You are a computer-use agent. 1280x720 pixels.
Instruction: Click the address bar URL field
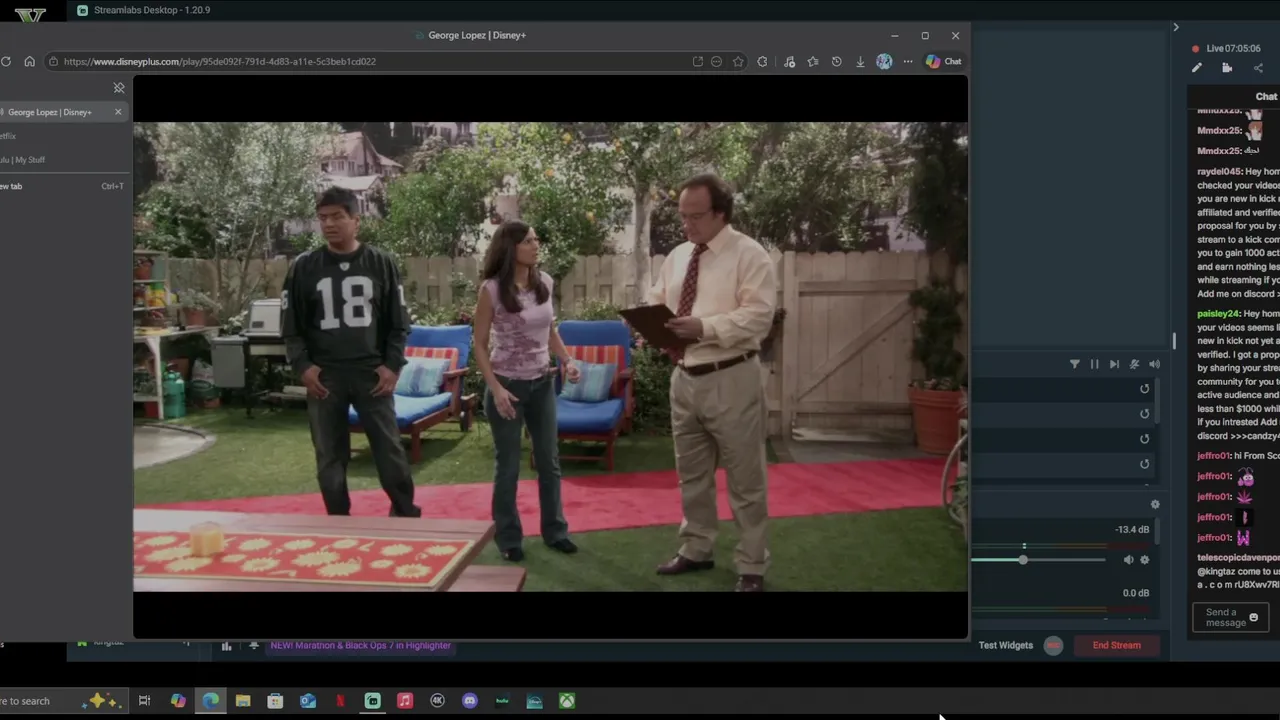tap(375, 61)
